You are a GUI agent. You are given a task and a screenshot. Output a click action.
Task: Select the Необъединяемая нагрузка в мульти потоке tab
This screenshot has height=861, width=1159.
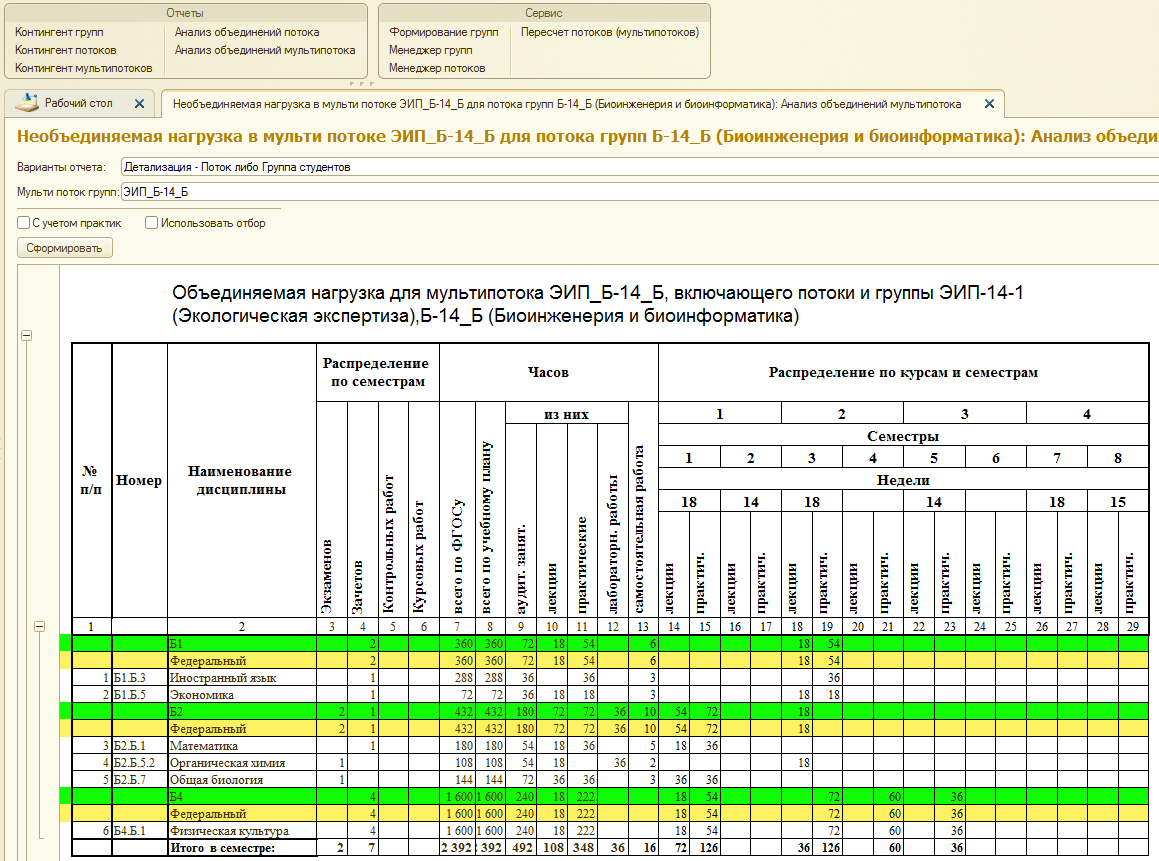pyautogui.click(x=567, y=104)
